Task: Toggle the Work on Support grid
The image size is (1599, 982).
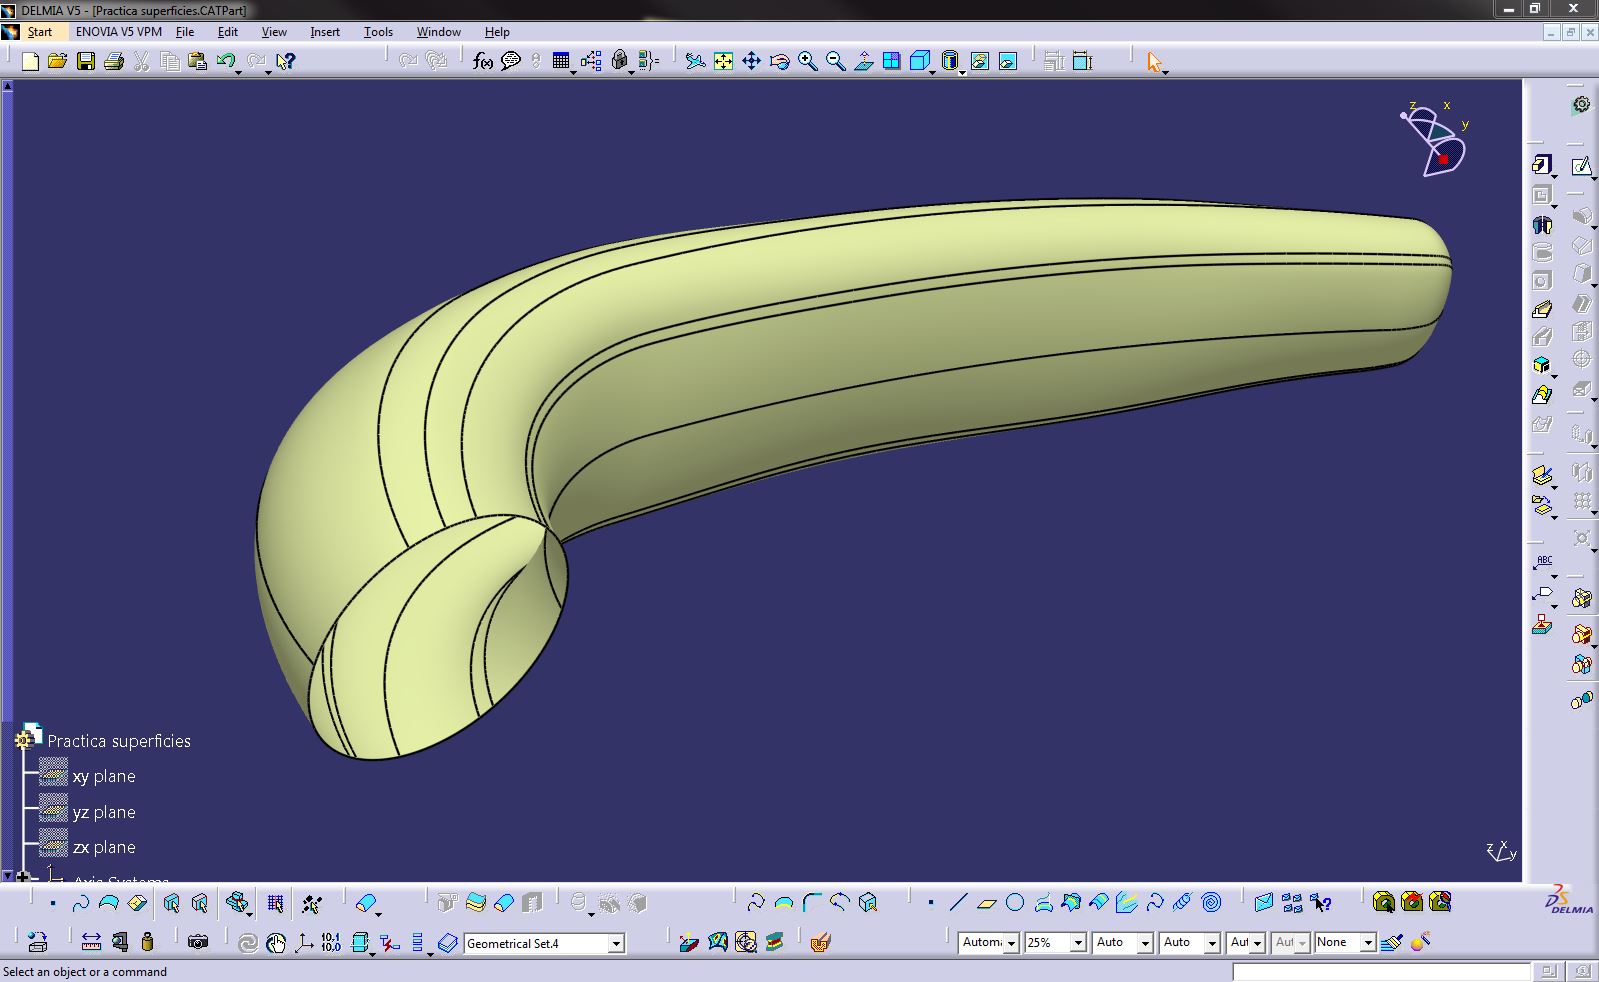Action: [x=275, y=903]
